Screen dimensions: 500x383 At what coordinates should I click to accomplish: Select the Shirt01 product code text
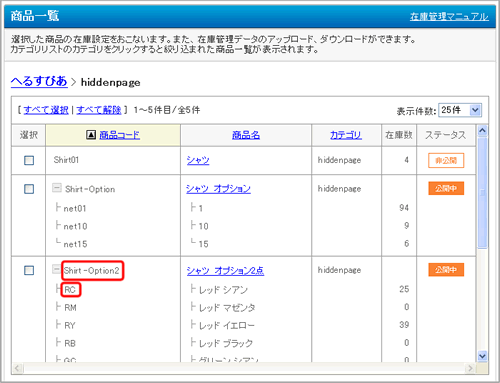pyautogui.click(x=66, y=160)
